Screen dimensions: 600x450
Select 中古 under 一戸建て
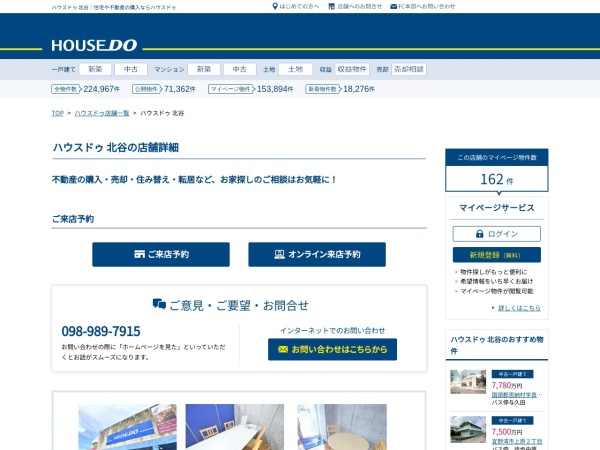click(131, 69)
